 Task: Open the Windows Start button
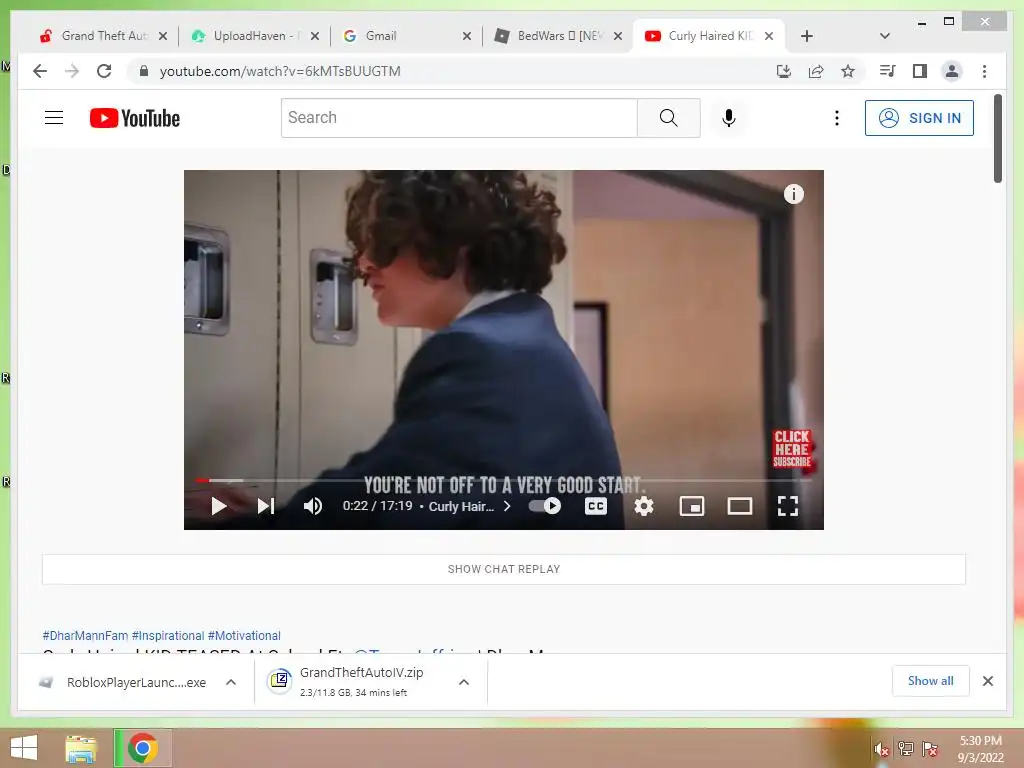coord(24,748)
